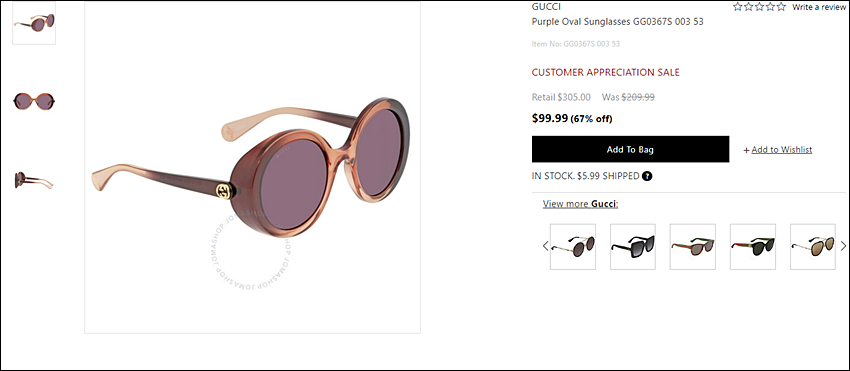Open the fourth black sunglasses in carousel

752,246
